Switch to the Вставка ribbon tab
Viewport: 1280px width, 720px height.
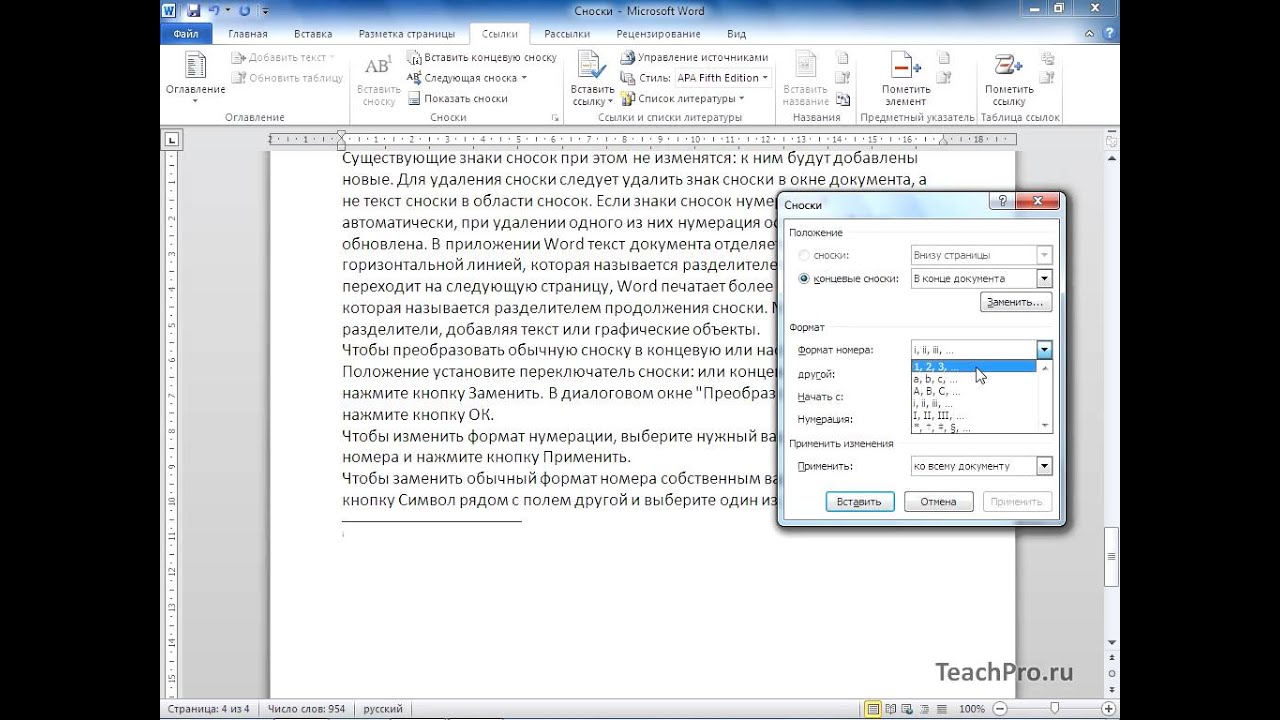tap(313, 34)
